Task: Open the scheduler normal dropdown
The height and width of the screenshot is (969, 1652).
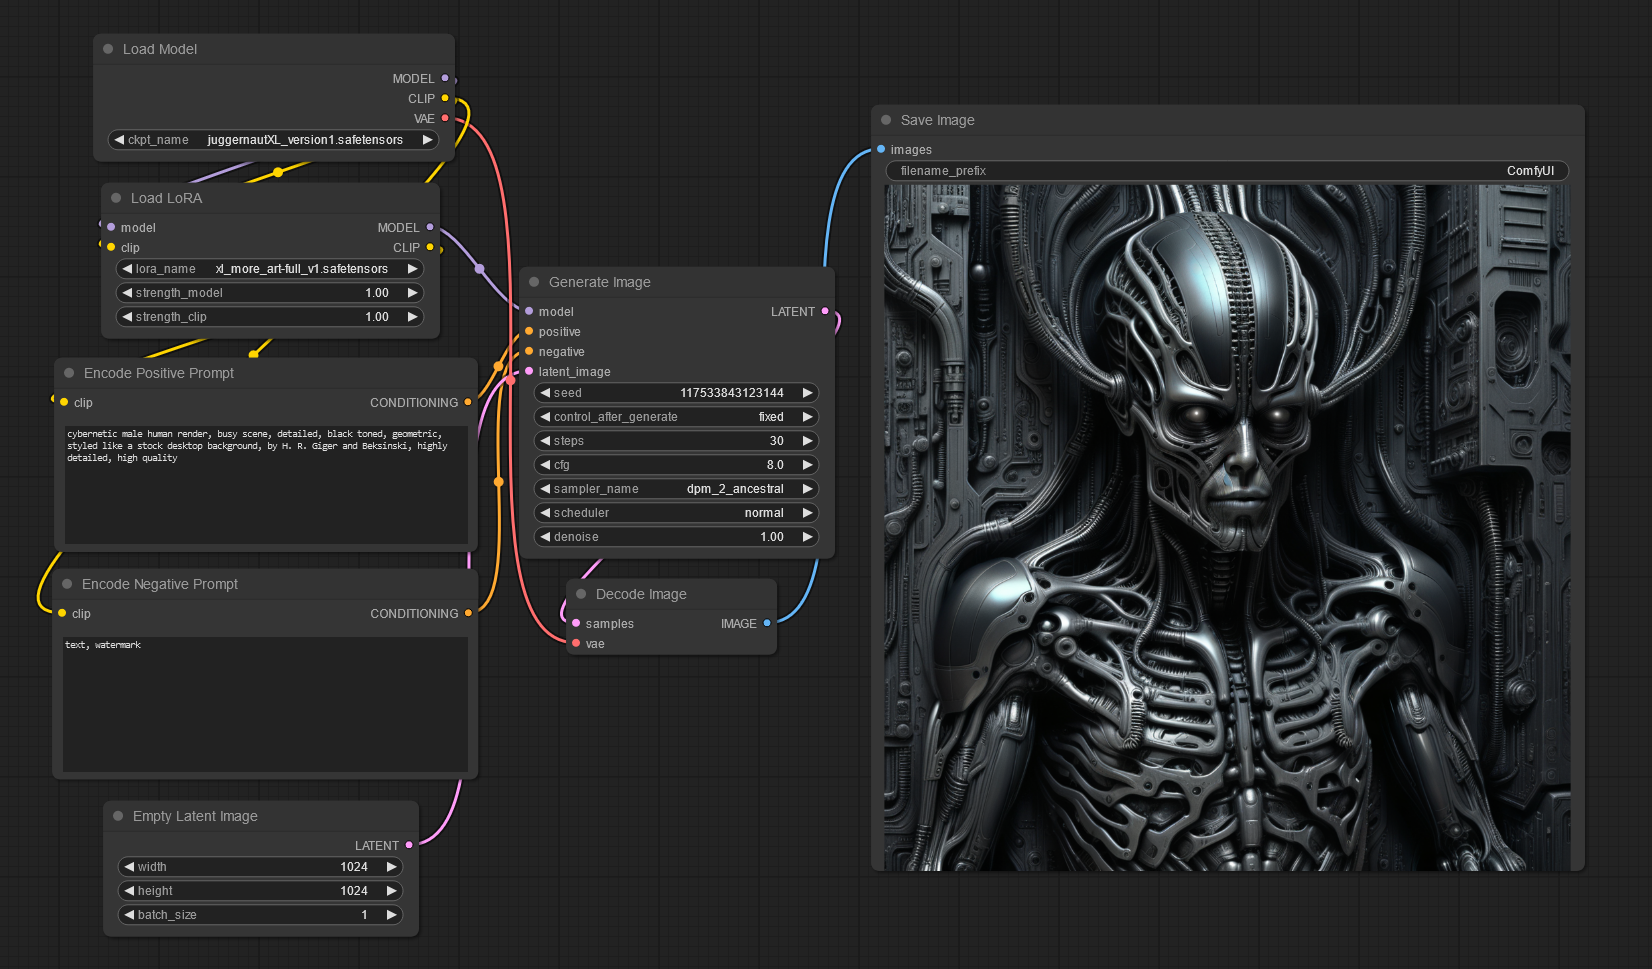Action: (x=677, y=513)
